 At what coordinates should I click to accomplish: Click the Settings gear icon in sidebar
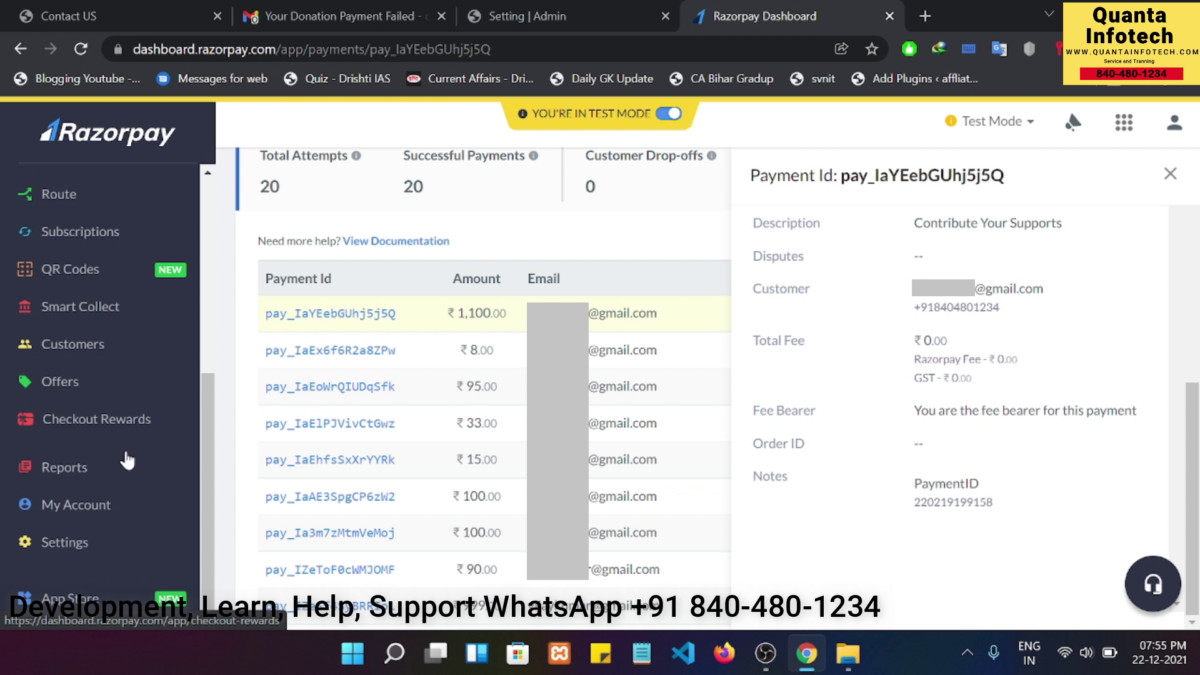pos(25,542)
